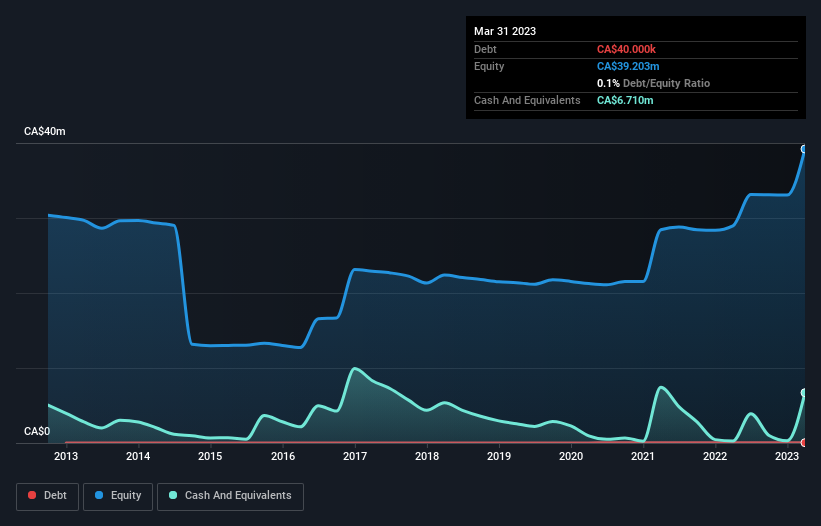The image size is (821, 526).
Task: Select the 2016 x-axis label
Action: pyautogui.click(x=283, y=456)
